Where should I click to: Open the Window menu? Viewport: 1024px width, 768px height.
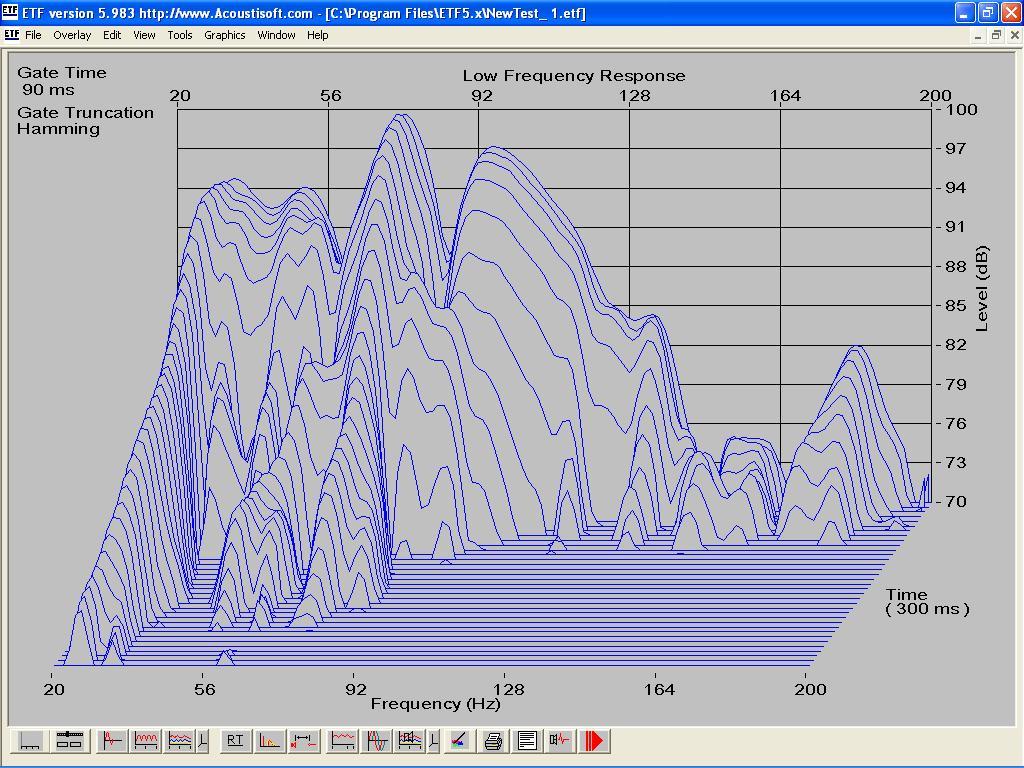point(276,35)
